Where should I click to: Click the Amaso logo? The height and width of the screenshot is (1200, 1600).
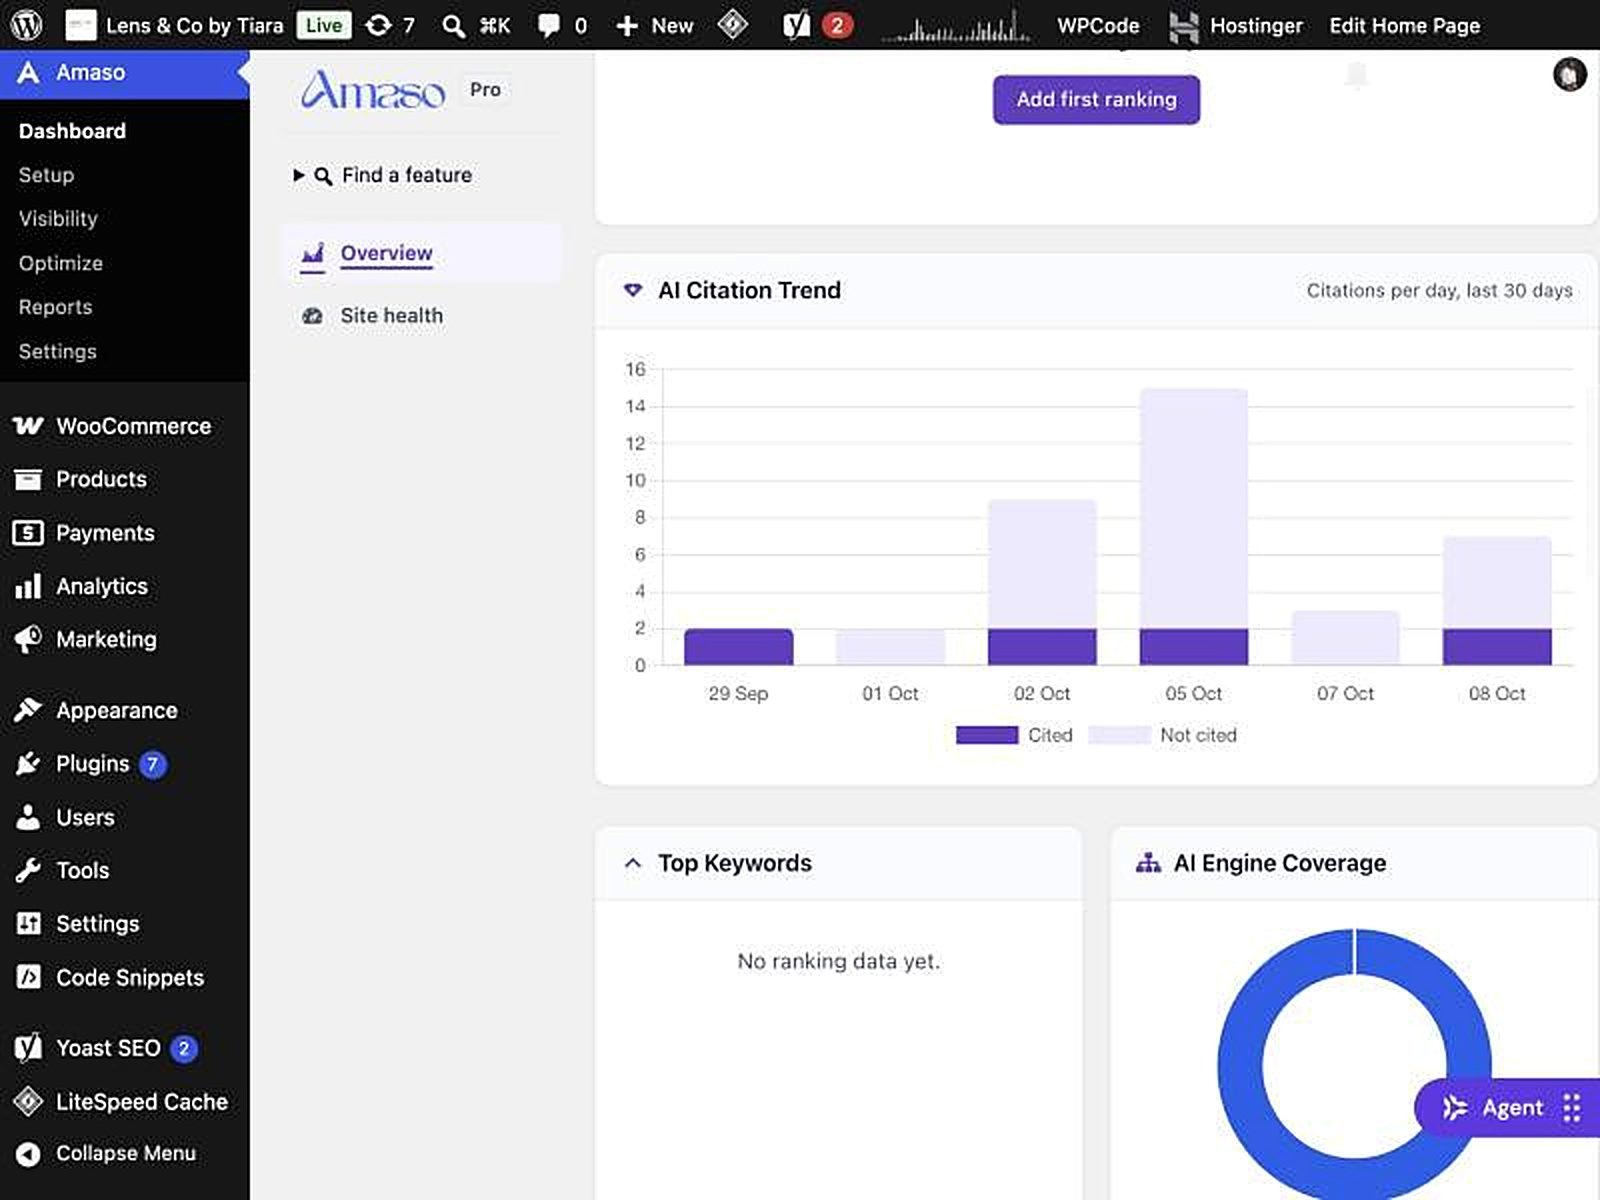373,90
